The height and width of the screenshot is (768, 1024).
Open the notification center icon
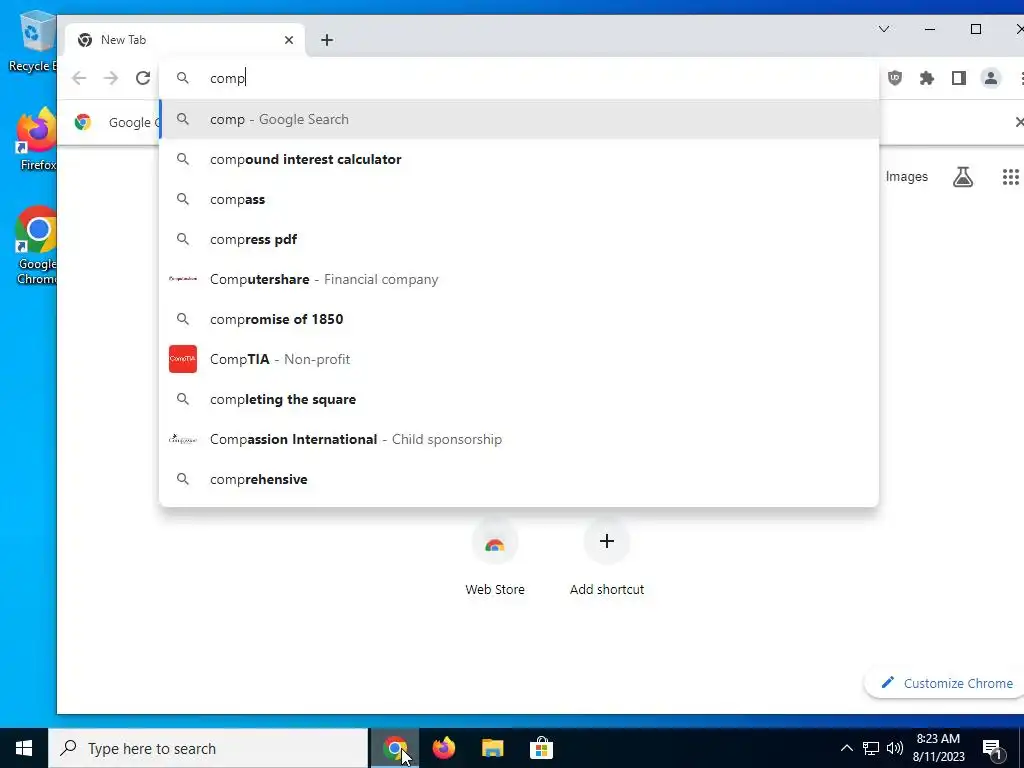click(992, 748)
